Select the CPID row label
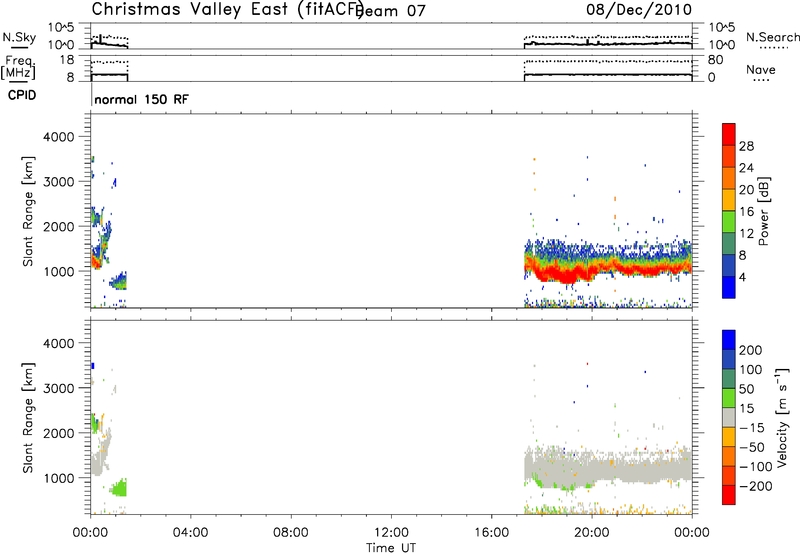800x554 pixels. point(22,95)
